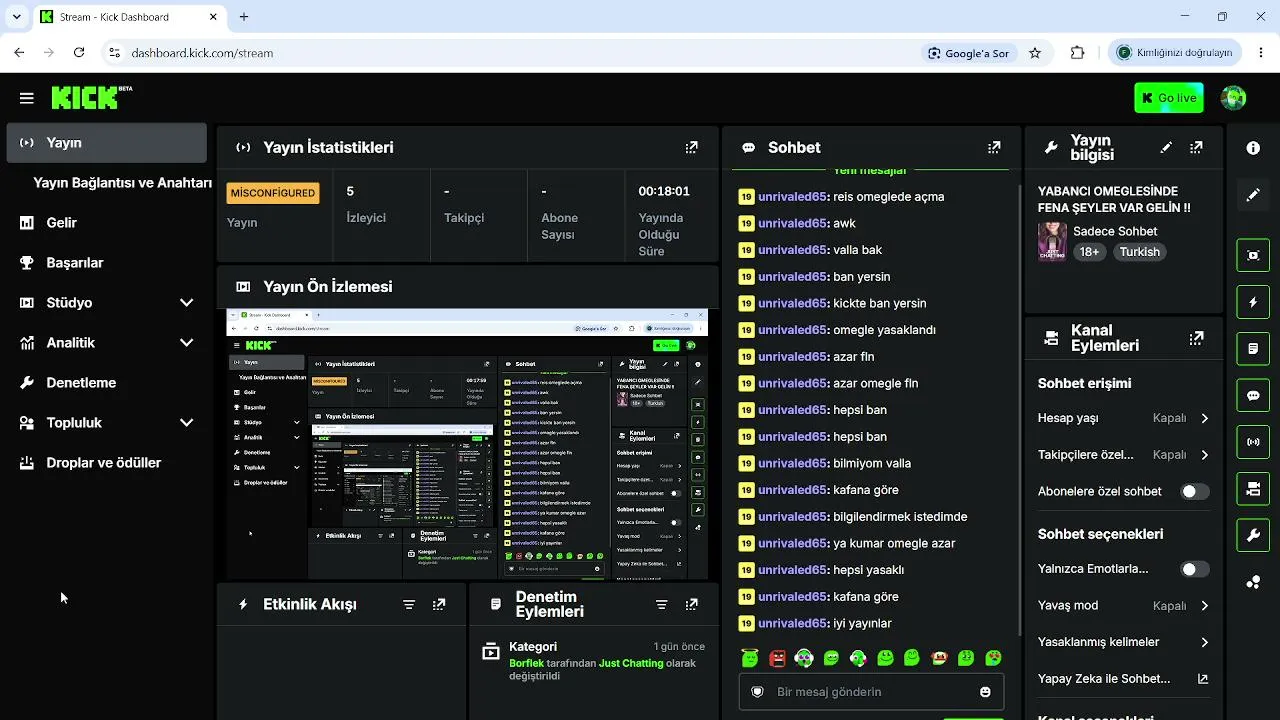
Task: Click the circles icon at right rail bottom
Action: click(x=1253, y=583)
